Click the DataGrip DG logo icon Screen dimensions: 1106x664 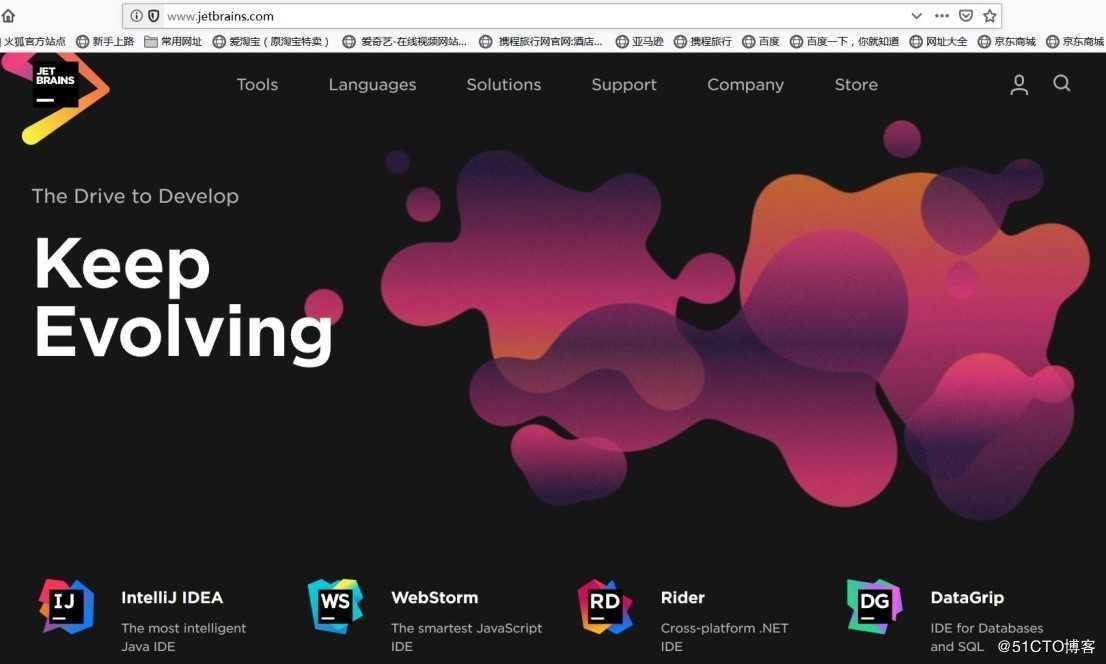coord(875,606)
